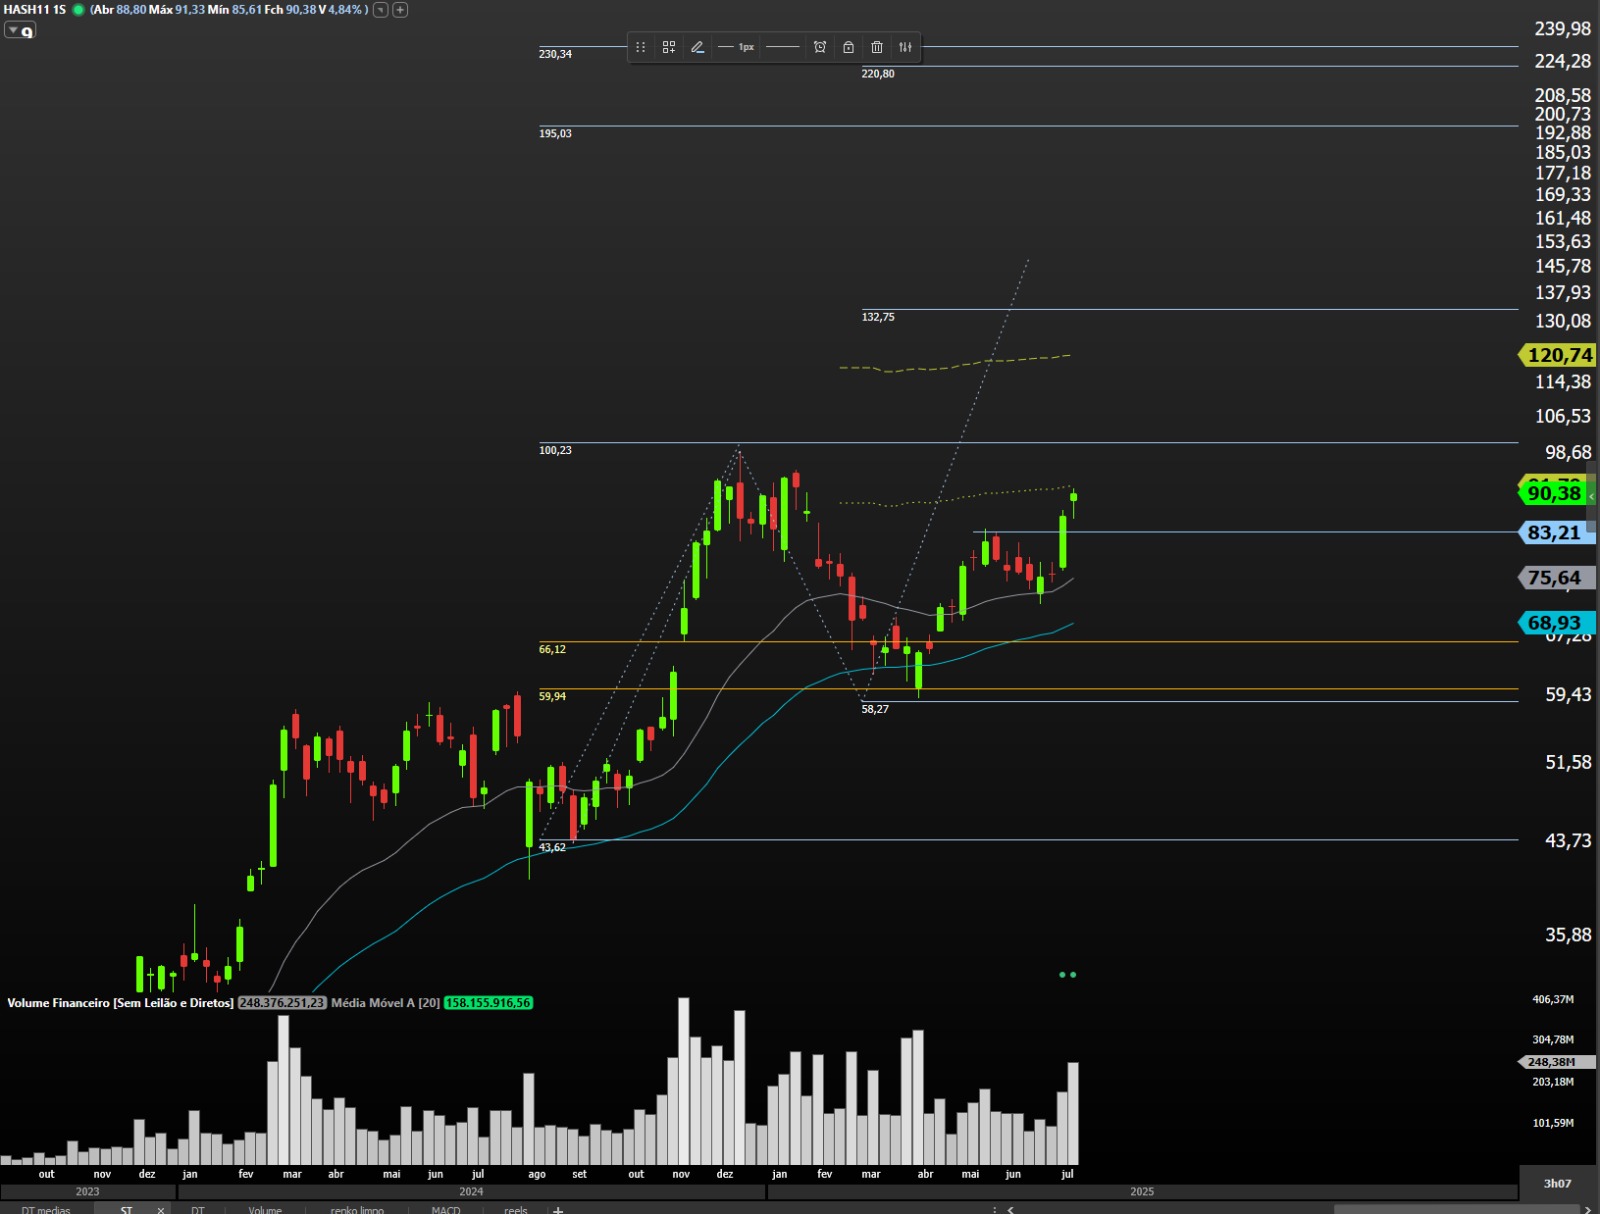Click the 3h07 countdown timer
This screenshot has height=1214, width=1600.
pos(1557,1184)
